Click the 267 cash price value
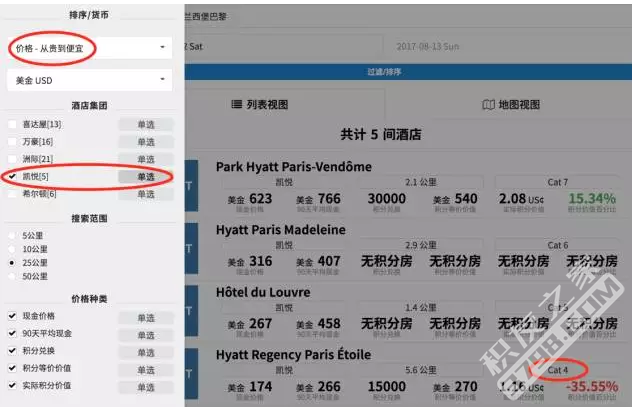The image size is (632, 408). pos(260,323)
